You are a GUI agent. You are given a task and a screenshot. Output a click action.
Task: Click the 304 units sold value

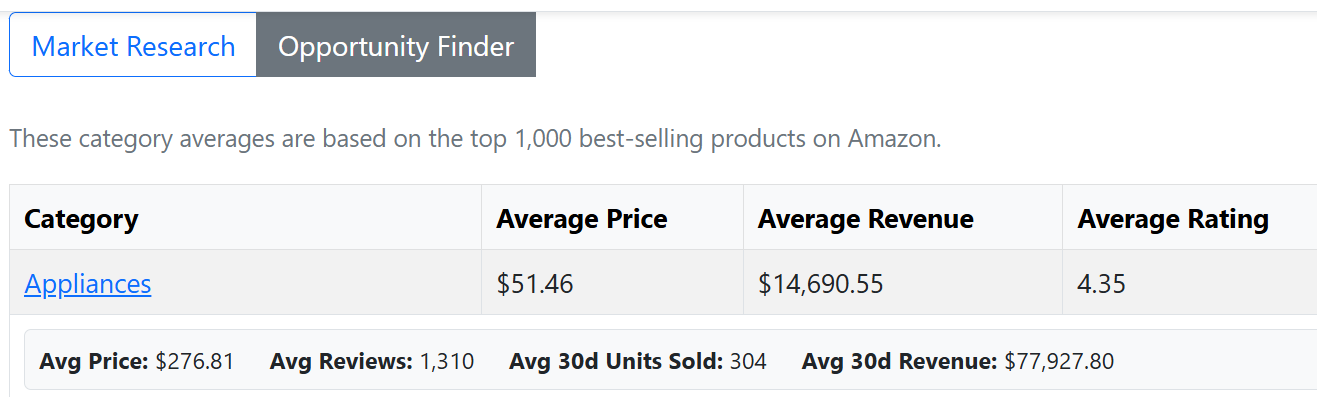pyautogui.click(x=748, y=361)
